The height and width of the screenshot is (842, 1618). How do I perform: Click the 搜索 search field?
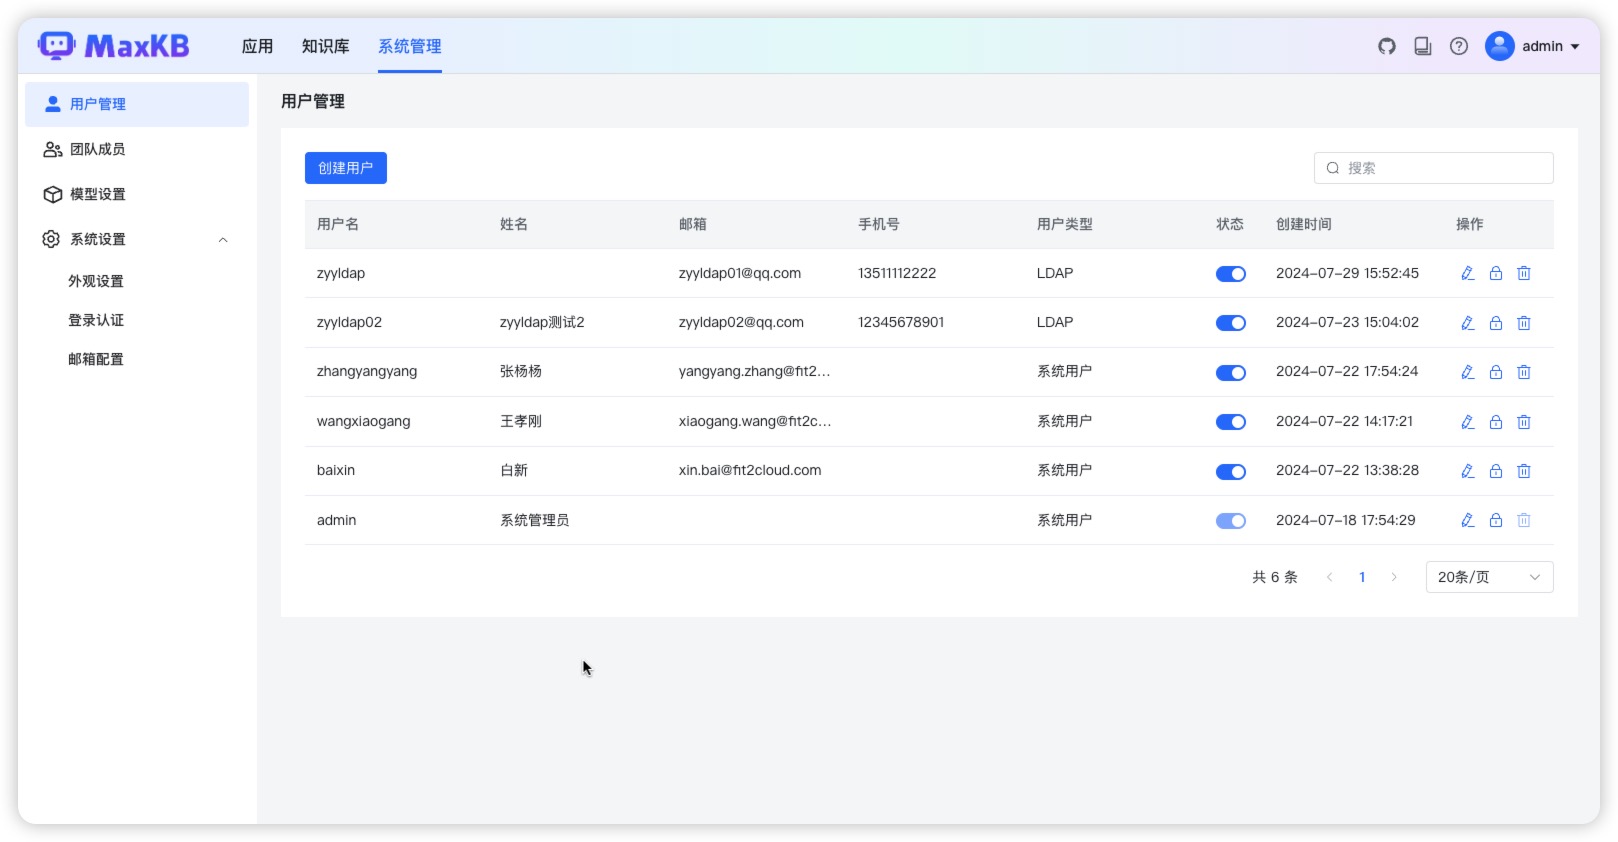[1434, 168]
